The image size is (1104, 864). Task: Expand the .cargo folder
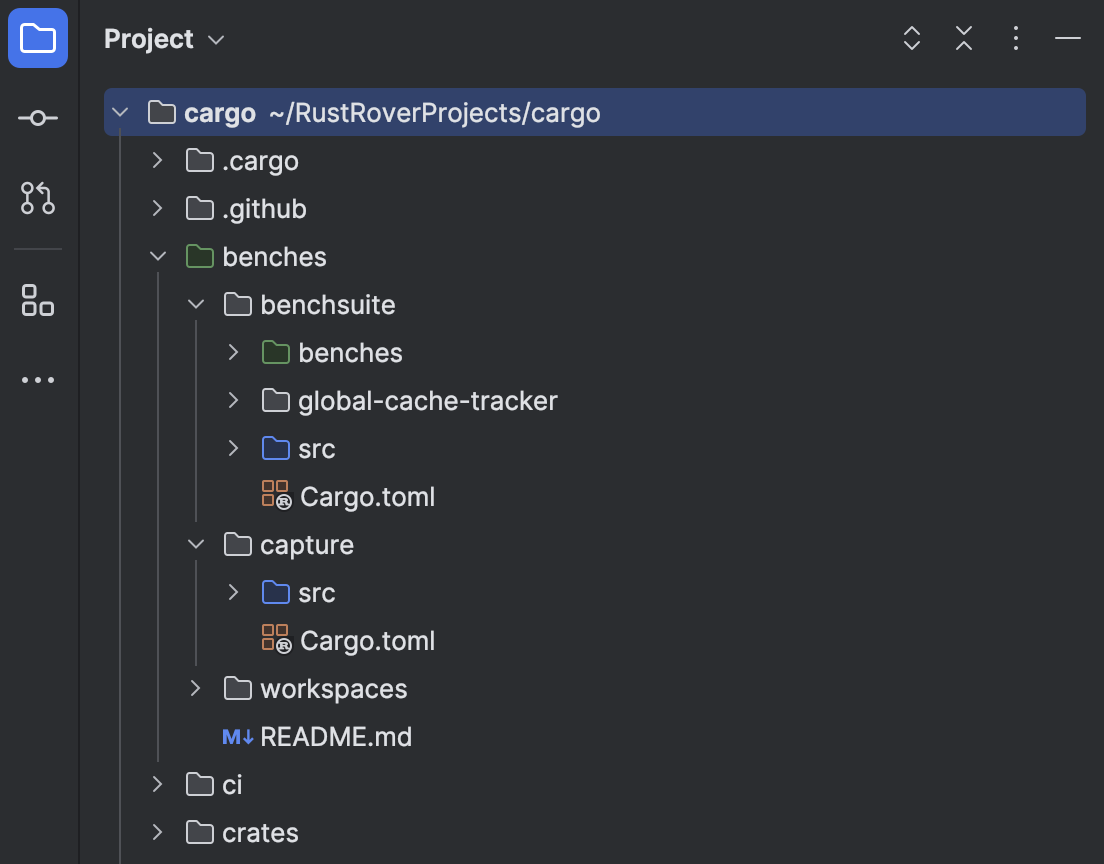157,160
